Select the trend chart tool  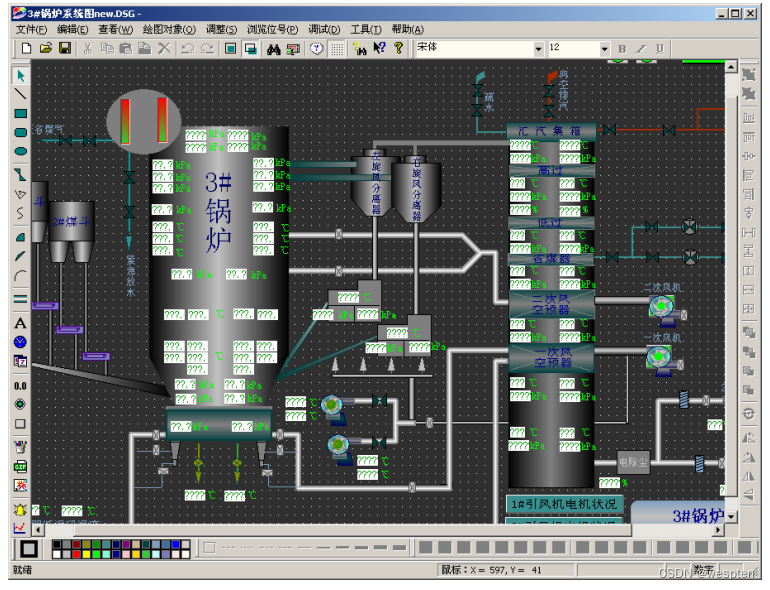[x=20, y=528]
